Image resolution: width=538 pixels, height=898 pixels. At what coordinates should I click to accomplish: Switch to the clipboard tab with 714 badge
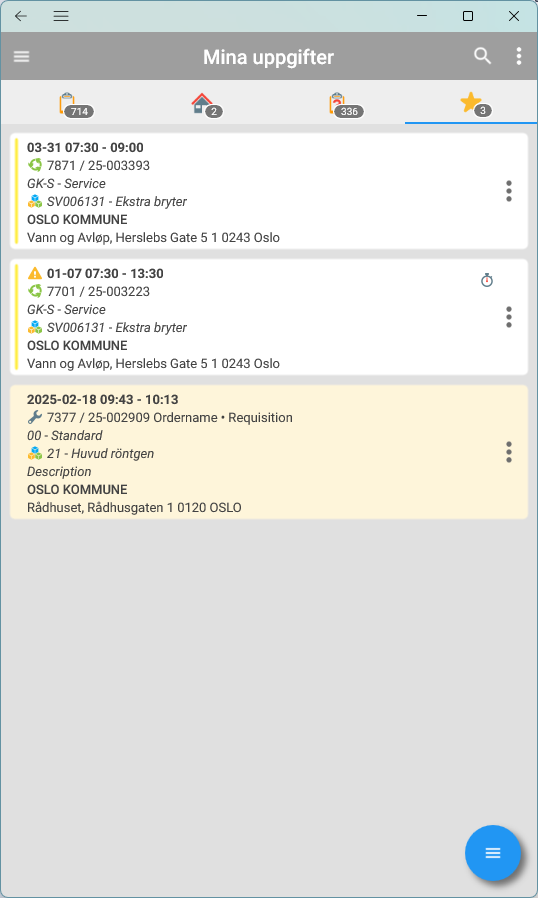76,104
